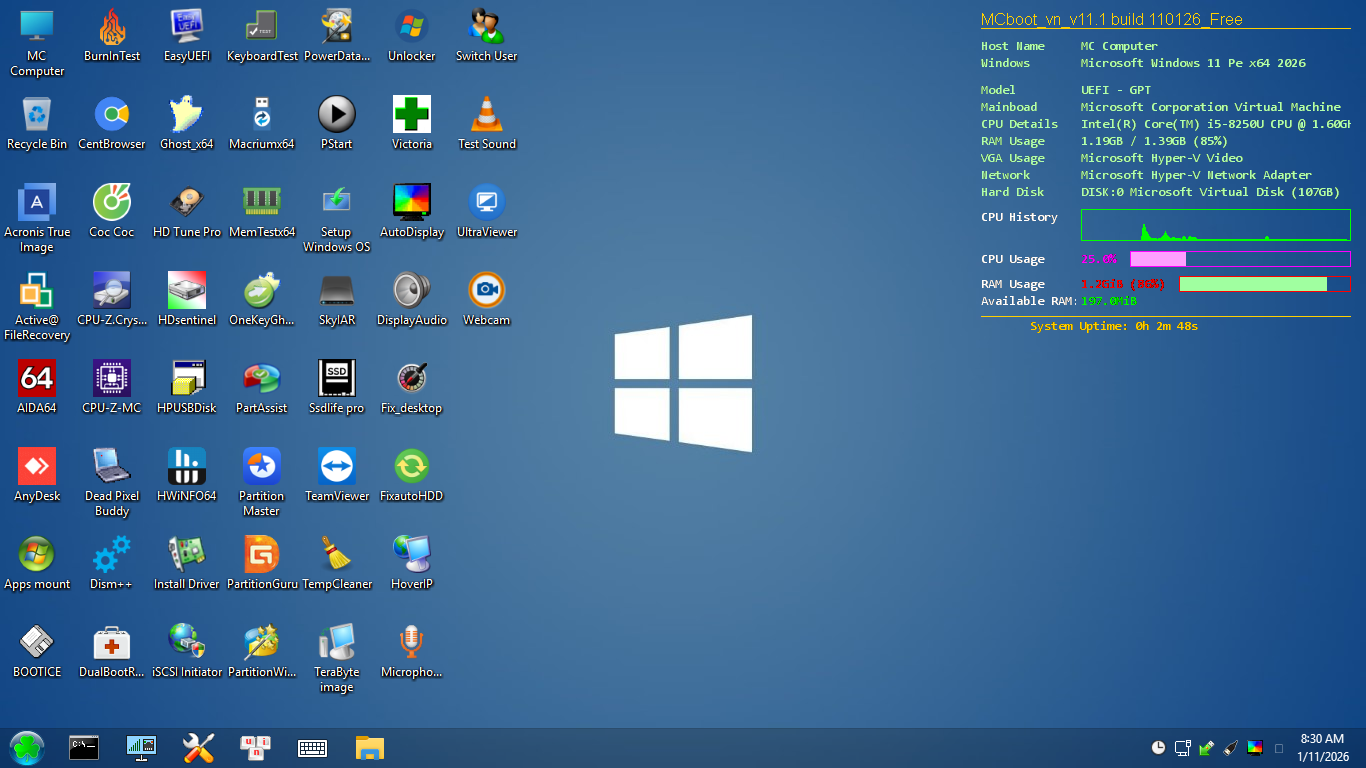Open File Explorer from the taskbar
This screenshot has width=1366, height=768.
[x=370, y=748]
